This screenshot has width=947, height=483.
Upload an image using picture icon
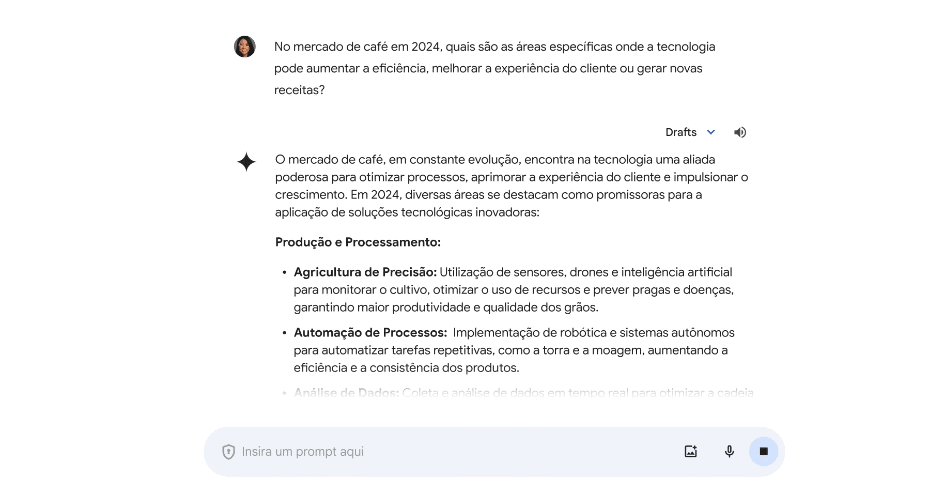pyautogui.click(x=690, y=452)
